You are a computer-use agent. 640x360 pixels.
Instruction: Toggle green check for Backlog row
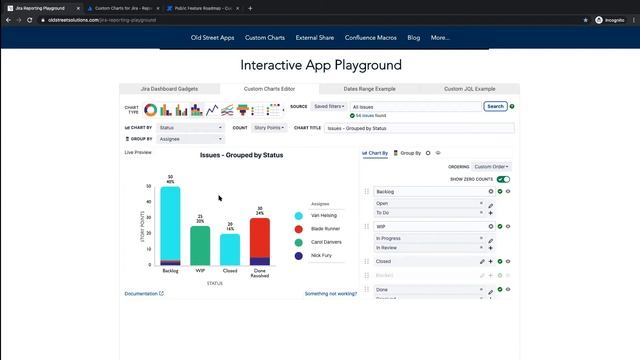click(500, 191)
